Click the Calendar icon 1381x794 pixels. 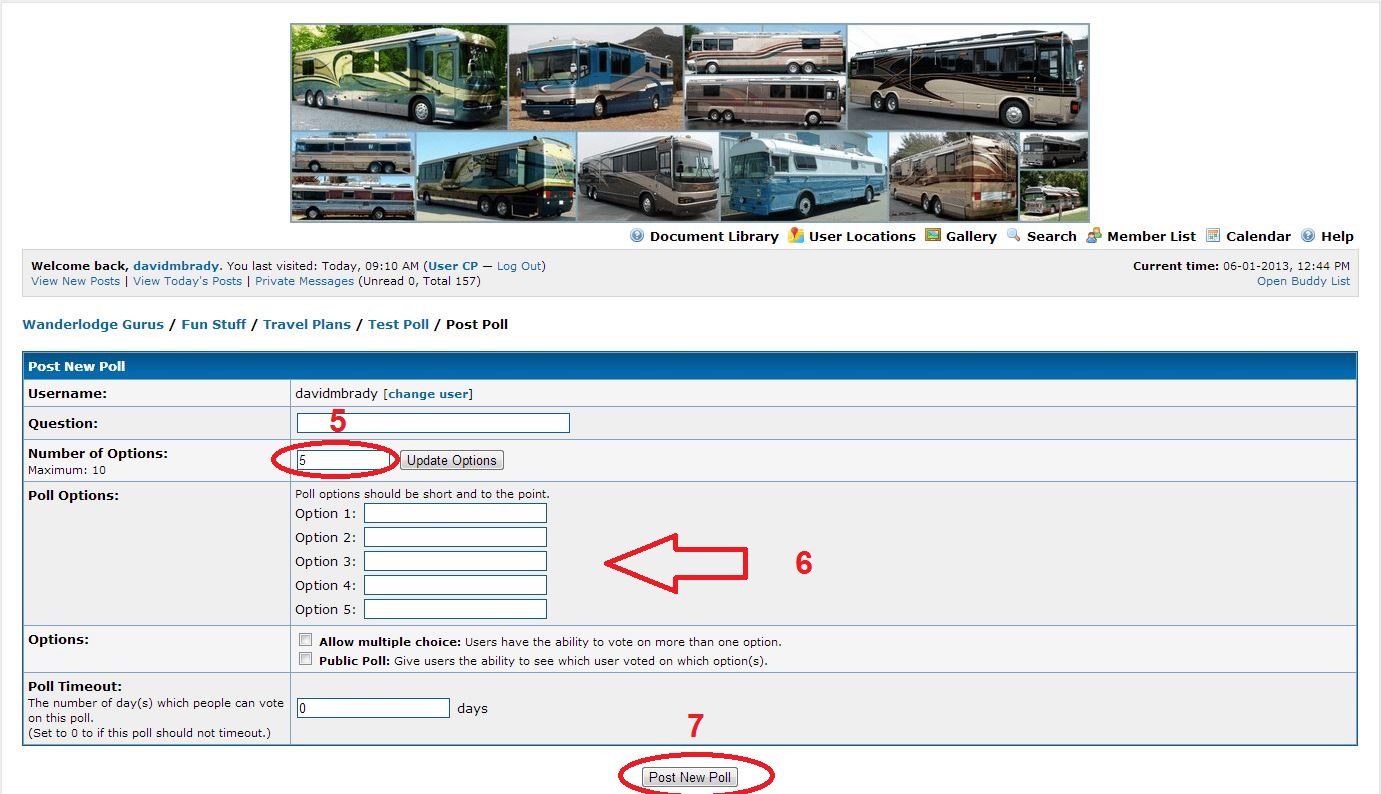pyautogui.click(x=1213, y=236)
